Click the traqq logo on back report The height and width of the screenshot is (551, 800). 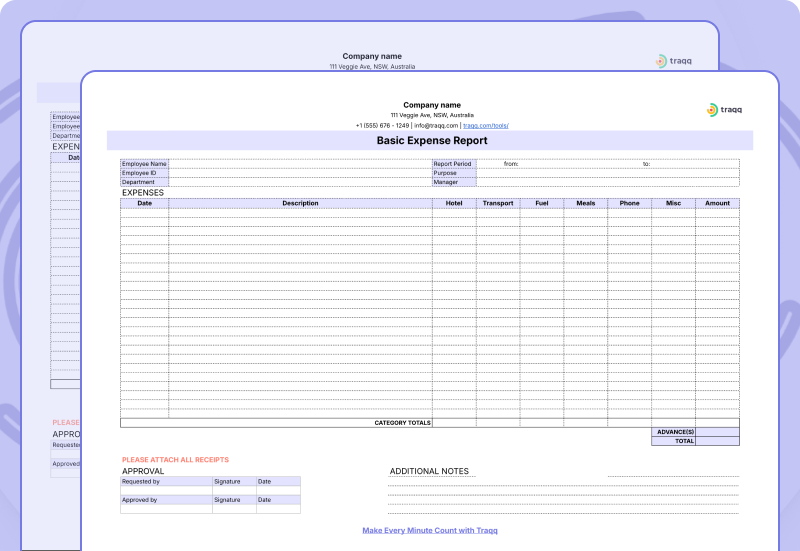click(673, 61)
